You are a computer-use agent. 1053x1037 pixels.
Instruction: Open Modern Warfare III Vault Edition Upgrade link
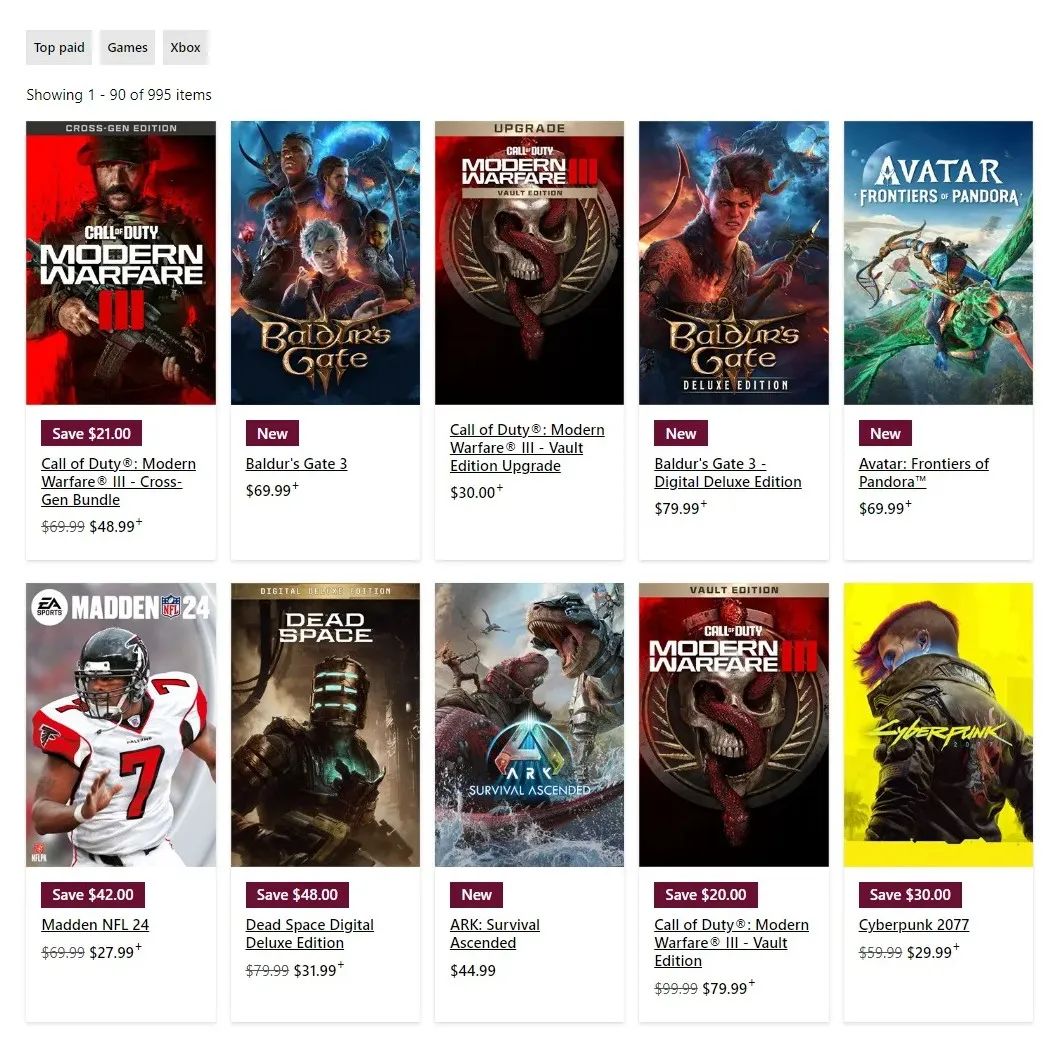[527, 447]
